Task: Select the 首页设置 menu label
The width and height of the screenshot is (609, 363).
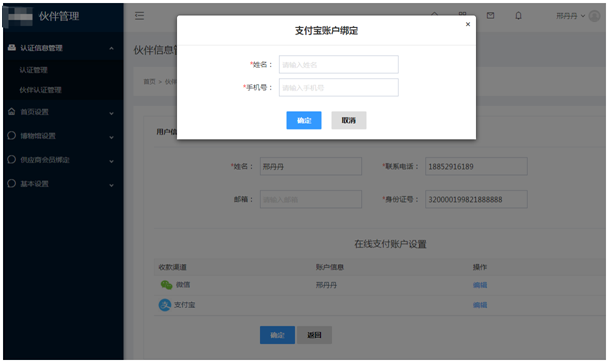Action: (35, 112)
